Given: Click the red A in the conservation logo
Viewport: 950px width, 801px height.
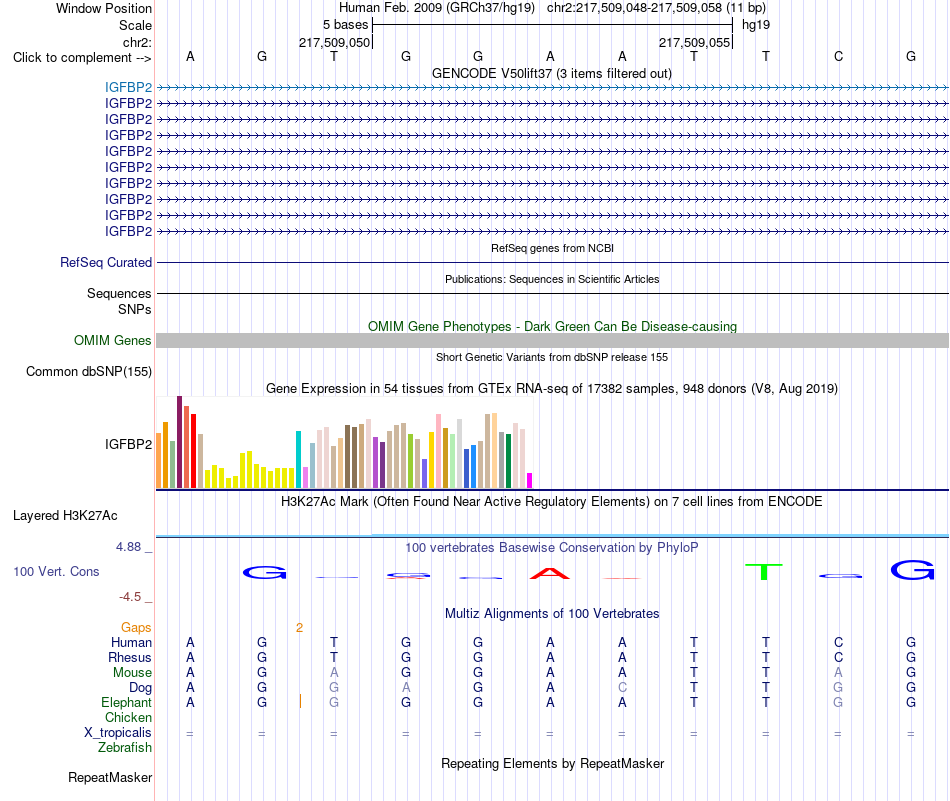Looking at the screenshot, I should pos(550,573).
